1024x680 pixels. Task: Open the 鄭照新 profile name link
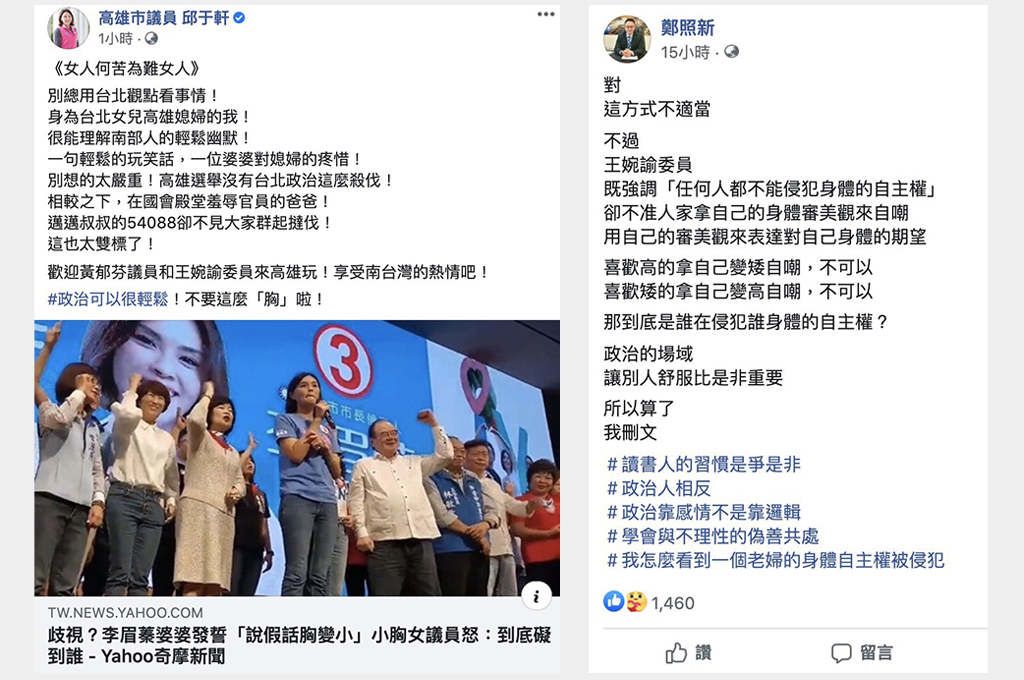tap(688, 27)
